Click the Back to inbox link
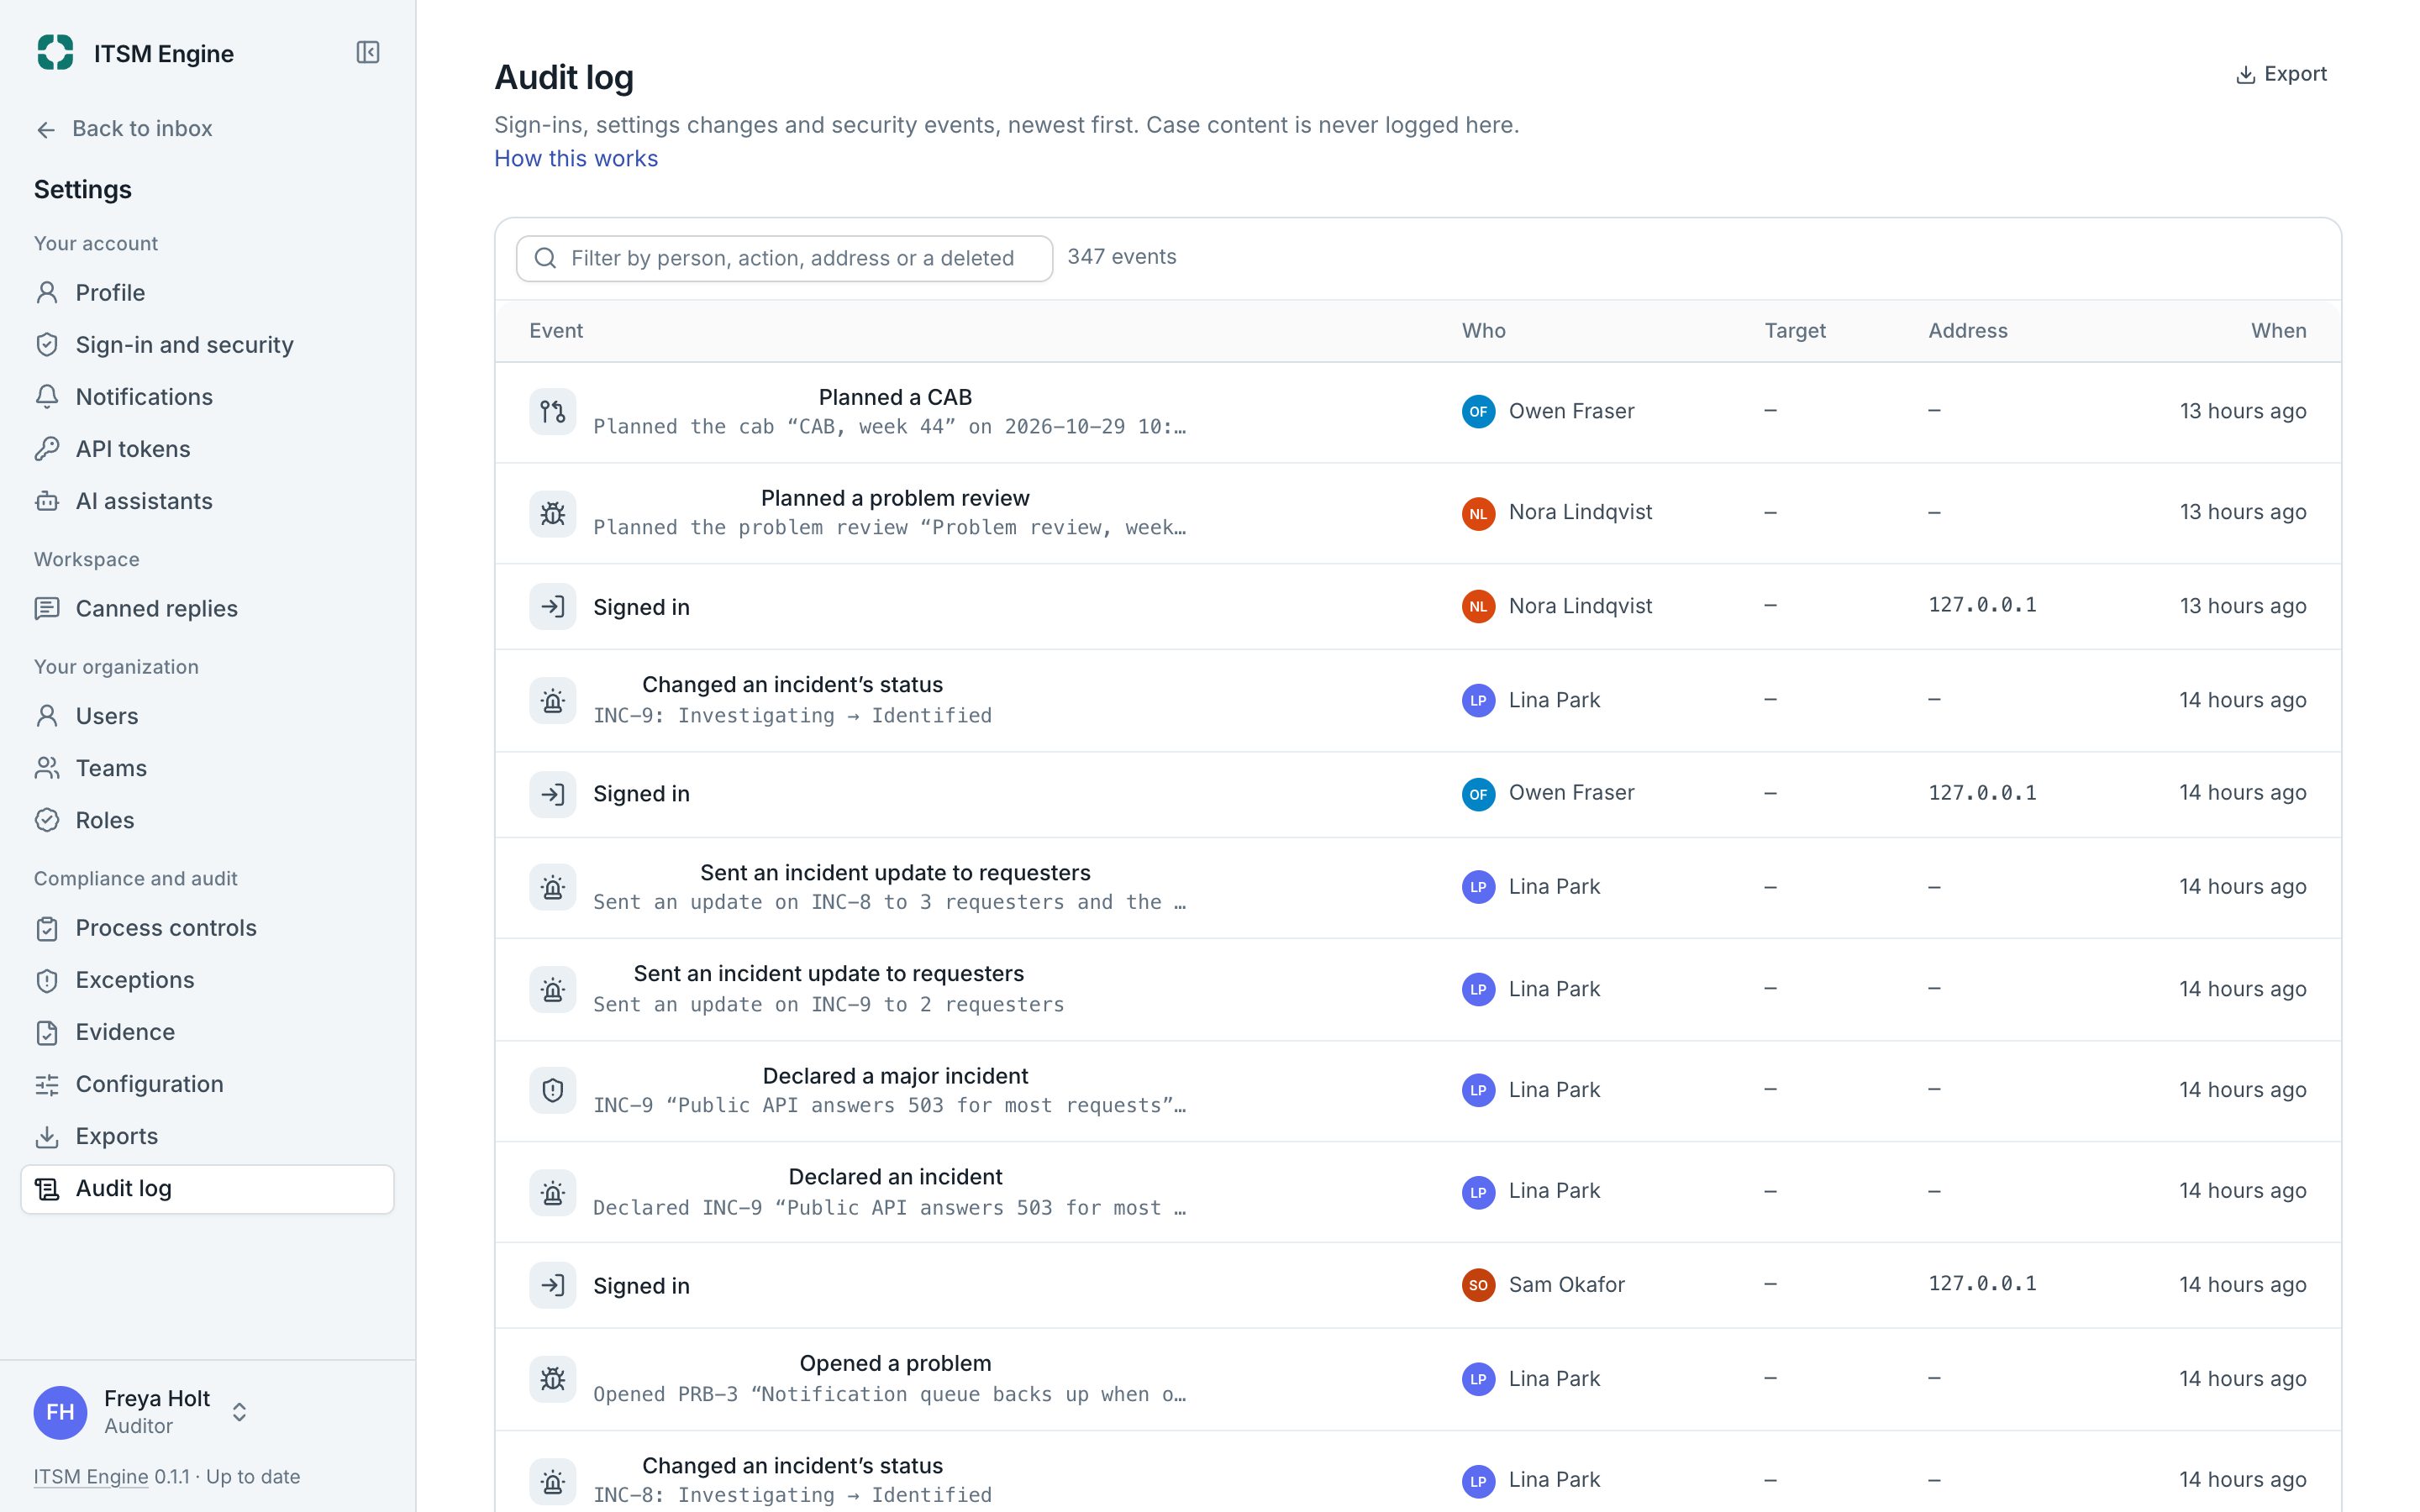Image resolution: width=2420 pixels, height=1512 pixels. (x=124, y=129)
